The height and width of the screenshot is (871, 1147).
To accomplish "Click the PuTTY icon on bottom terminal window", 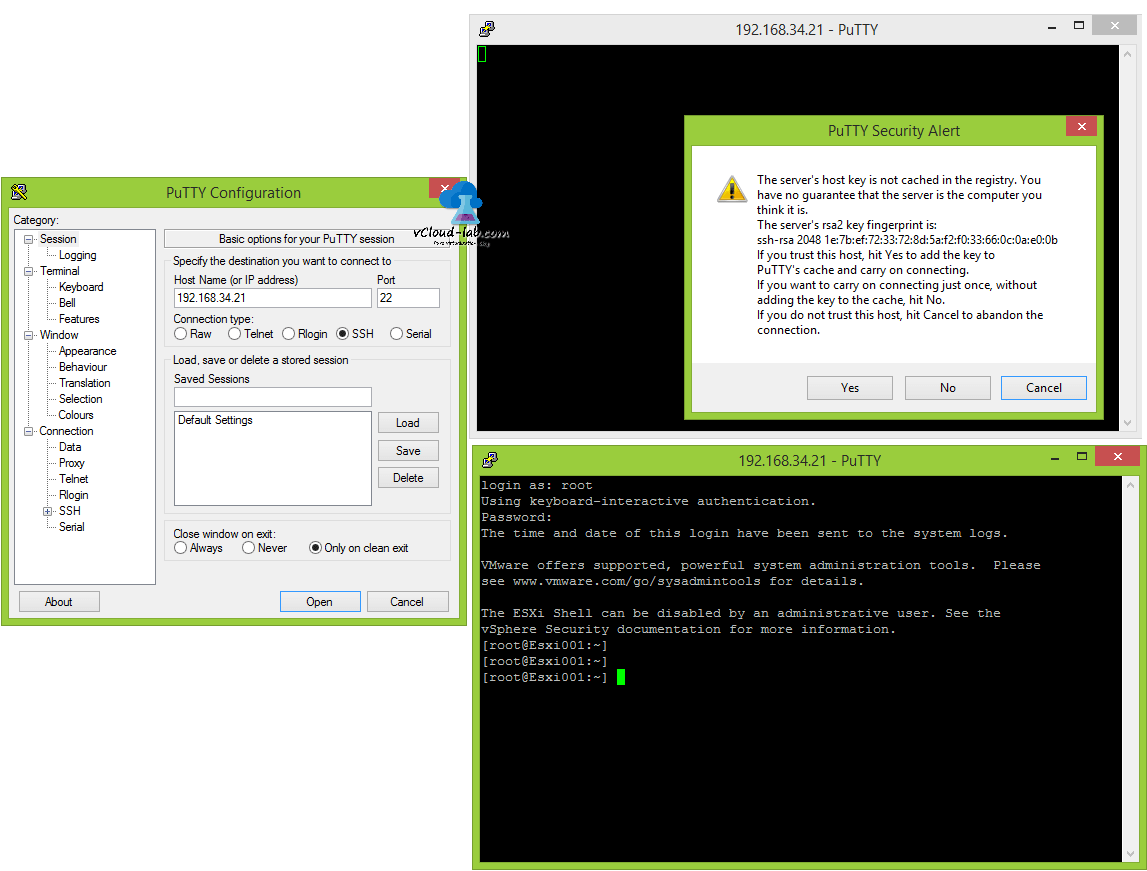I will [490, 460].
